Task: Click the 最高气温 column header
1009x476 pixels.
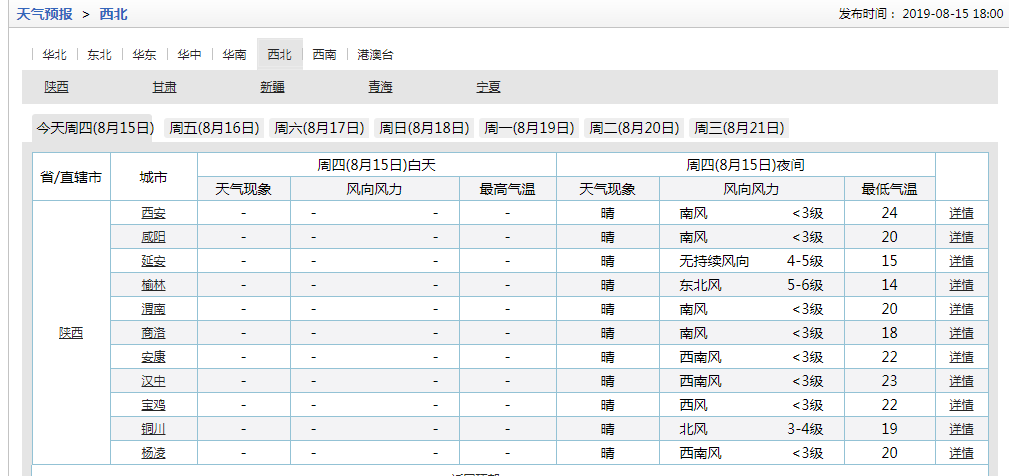Action: coord(508,189)
